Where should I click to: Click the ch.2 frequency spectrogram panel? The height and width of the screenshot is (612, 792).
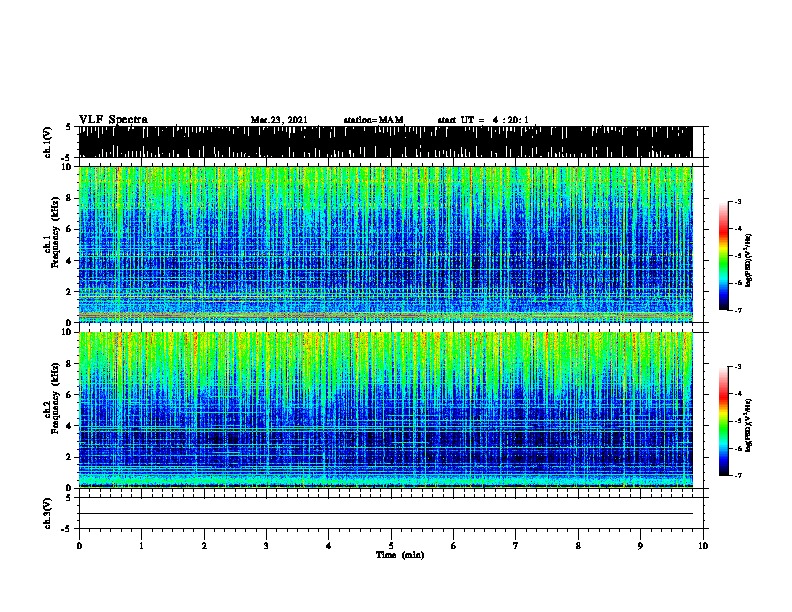pos(386,410)
